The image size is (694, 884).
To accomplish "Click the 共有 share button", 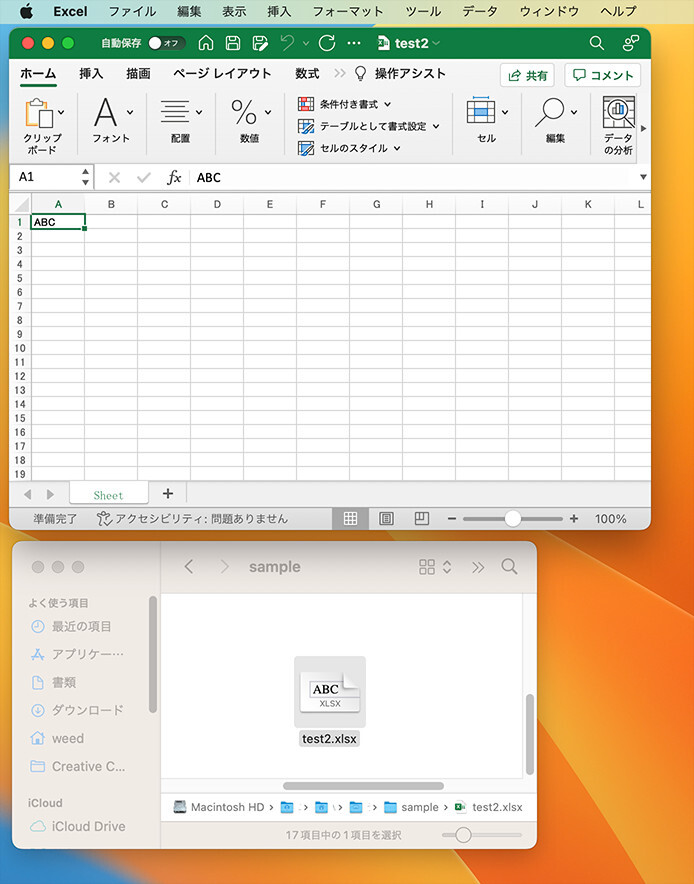I will tap(527, 76).
